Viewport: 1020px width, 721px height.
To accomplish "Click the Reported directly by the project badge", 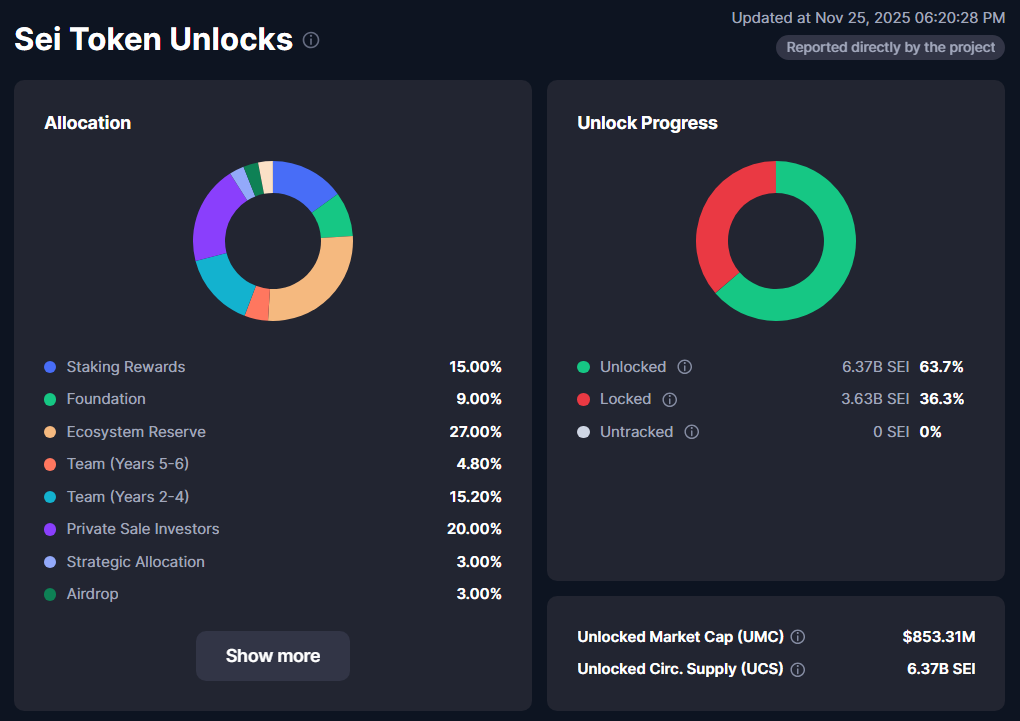I will pos(889,47).
